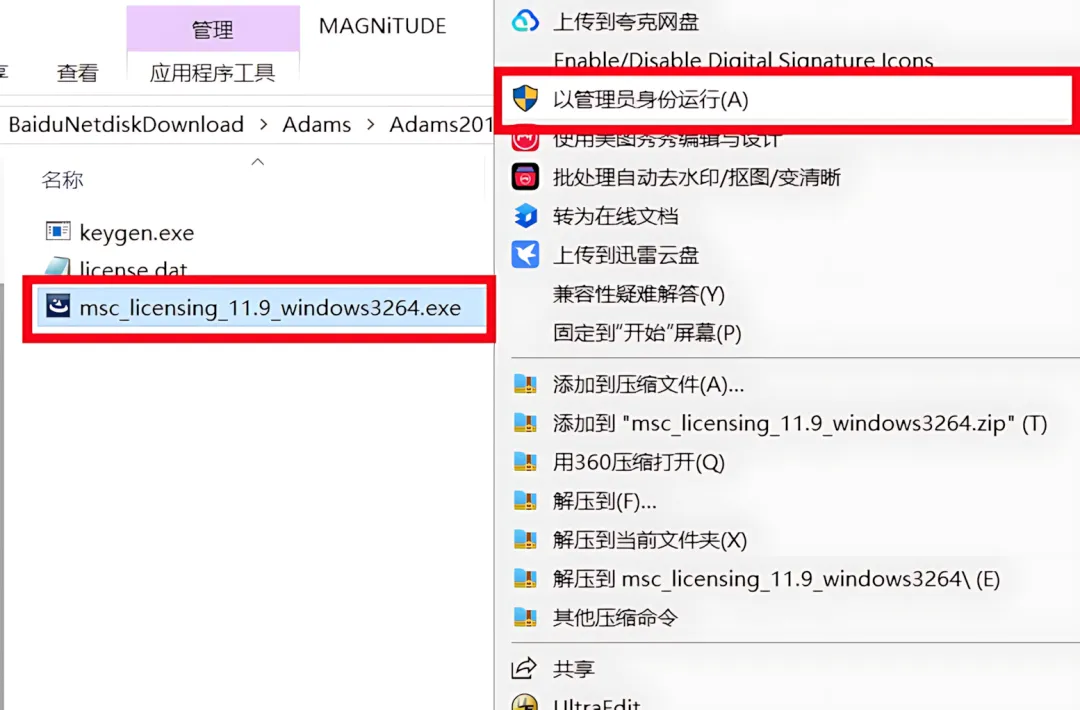Viewport: 1080px width, 710px height.
Task: Click the 360 zip icon beside 其他压缩命令
Action: pyautogui.click(x=525, y=617)
